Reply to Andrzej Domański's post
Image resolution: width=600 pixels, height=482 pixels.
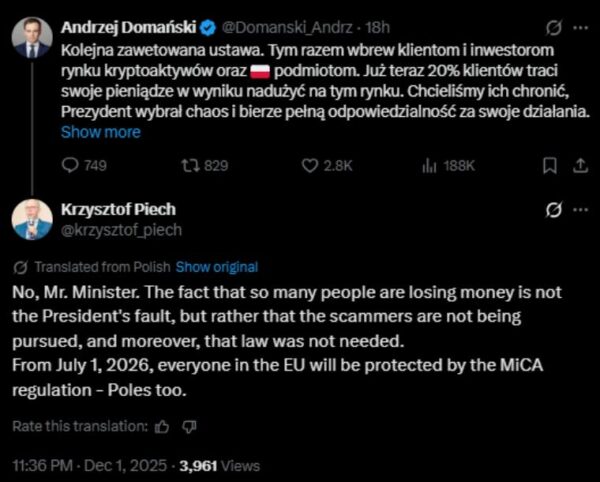coord(70,165)
